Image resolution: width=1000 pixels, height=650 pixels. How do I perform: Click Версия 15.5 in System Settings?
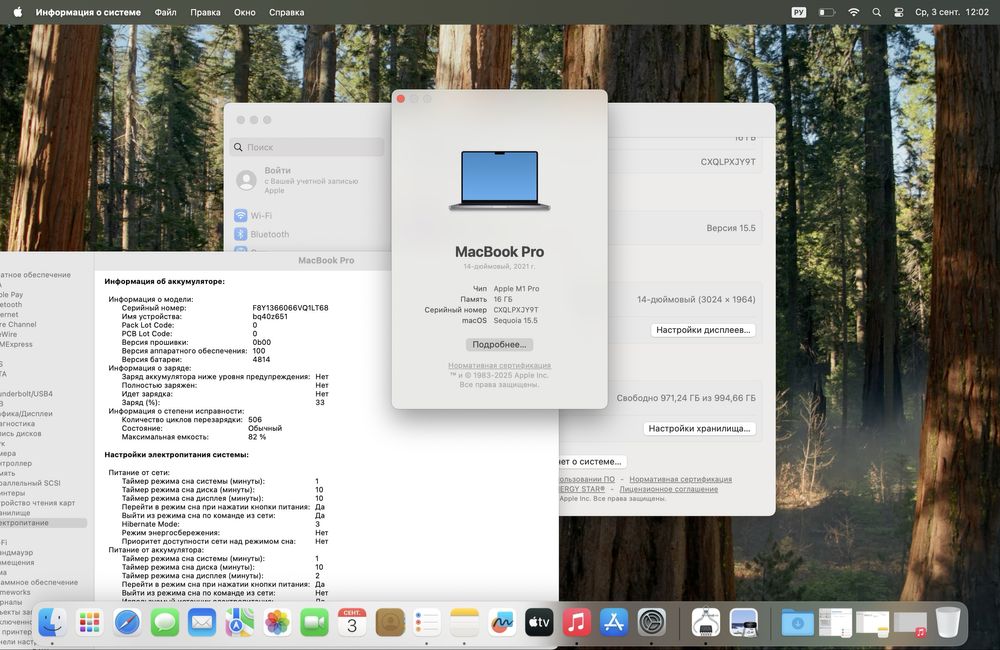(x=731, y=228)
